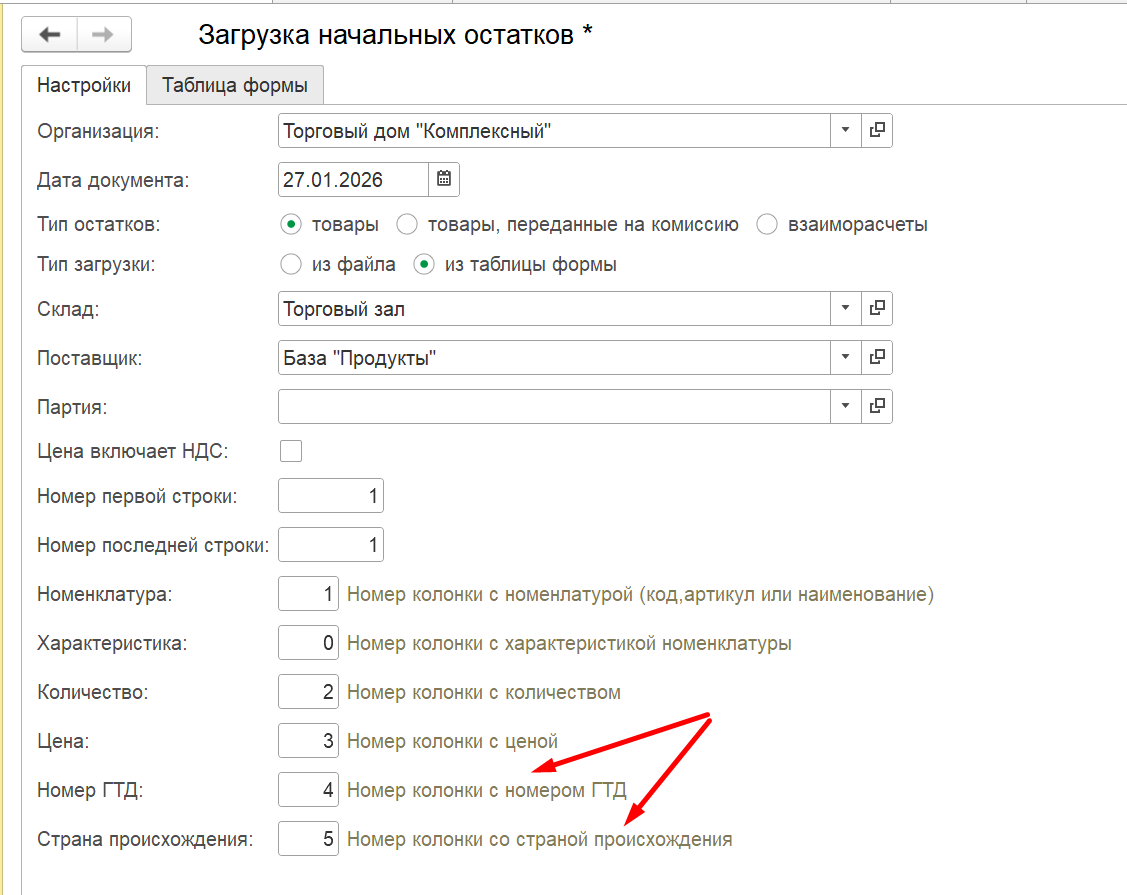
Task: Click the Цена column number field
Action: click(x=308, y=740)
